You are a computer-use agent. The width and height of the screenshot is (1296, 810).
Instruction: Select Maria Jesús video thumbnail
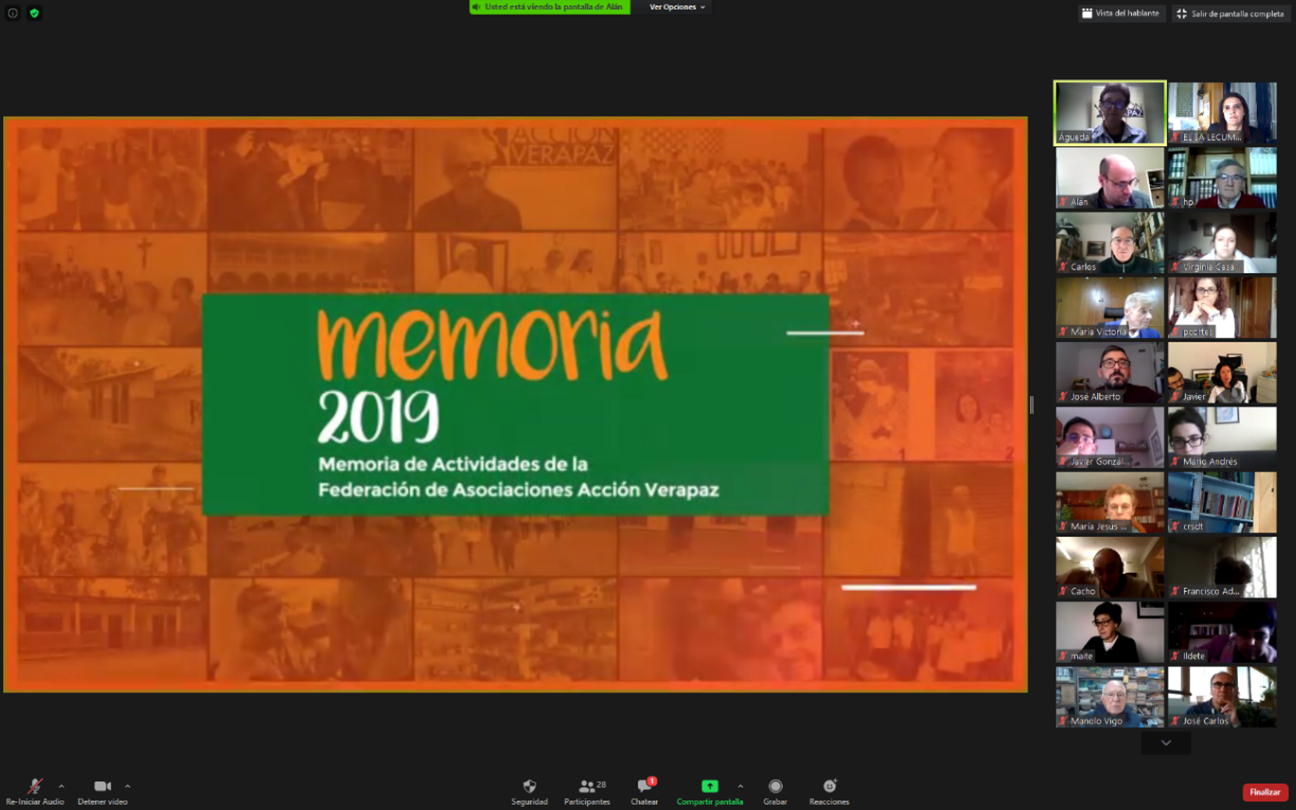(x=1110, y=503)
